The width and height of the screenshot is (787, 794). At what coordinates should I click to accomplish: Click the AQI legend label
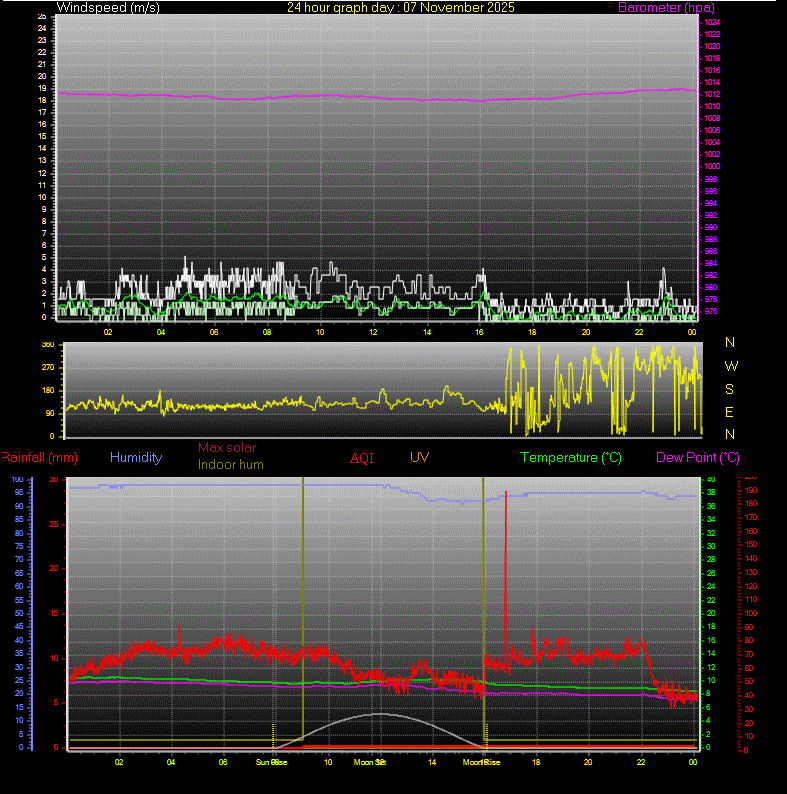click(362, 458)
